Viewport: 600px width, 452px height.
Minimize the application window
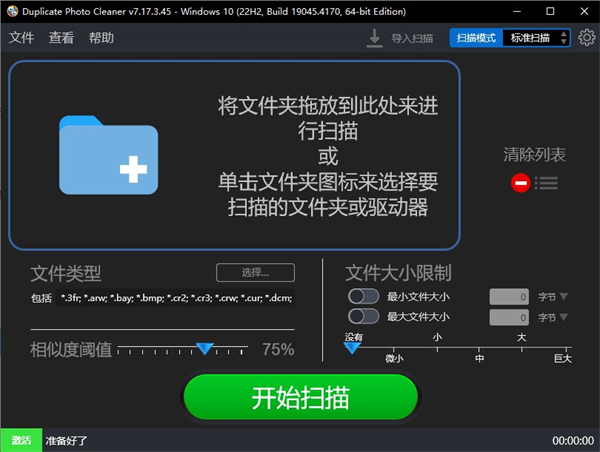pos(517,11)
